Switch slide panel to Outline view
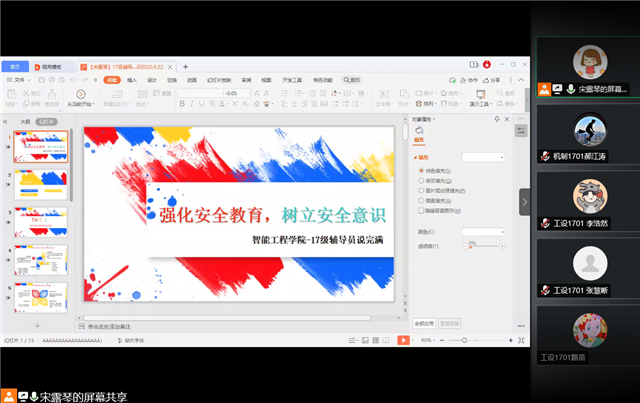 click(x=25, y=122)
